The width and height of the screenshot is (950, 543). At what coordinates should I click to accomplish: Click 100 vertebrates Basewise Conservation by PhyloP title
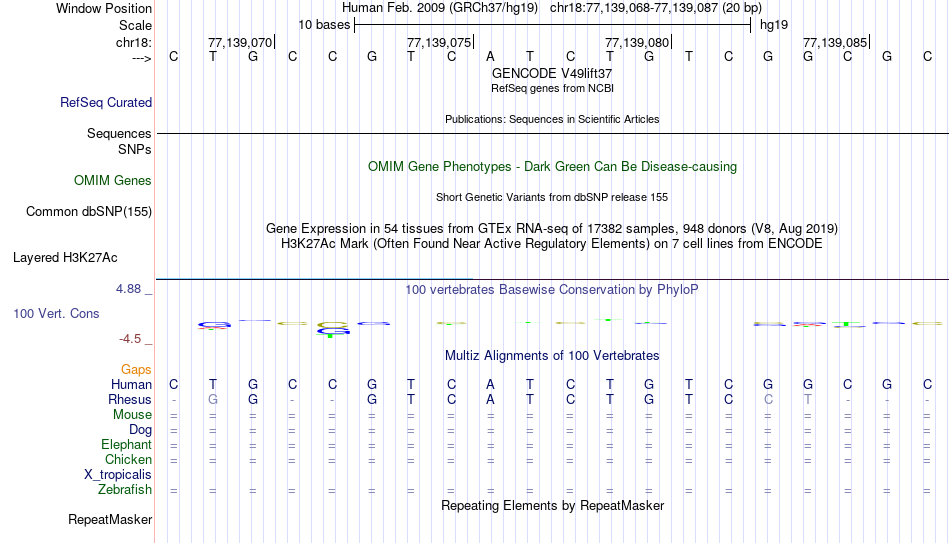click(552, 290)
